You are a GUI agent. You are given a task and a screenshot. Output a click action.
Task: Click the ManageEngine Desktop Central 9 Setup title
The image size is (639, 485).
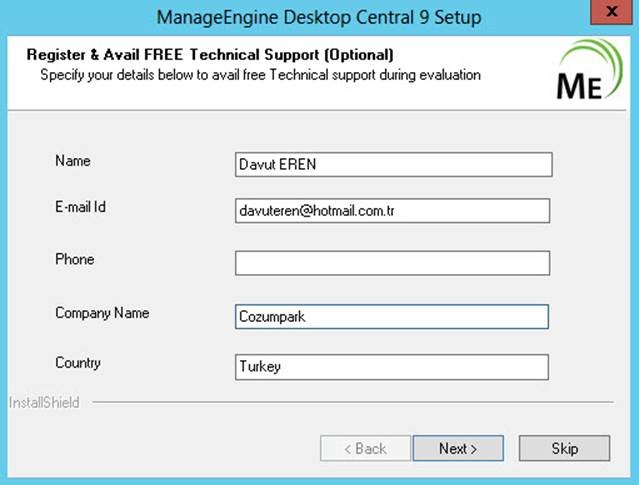pyautogui.click(x=319, y=18)
